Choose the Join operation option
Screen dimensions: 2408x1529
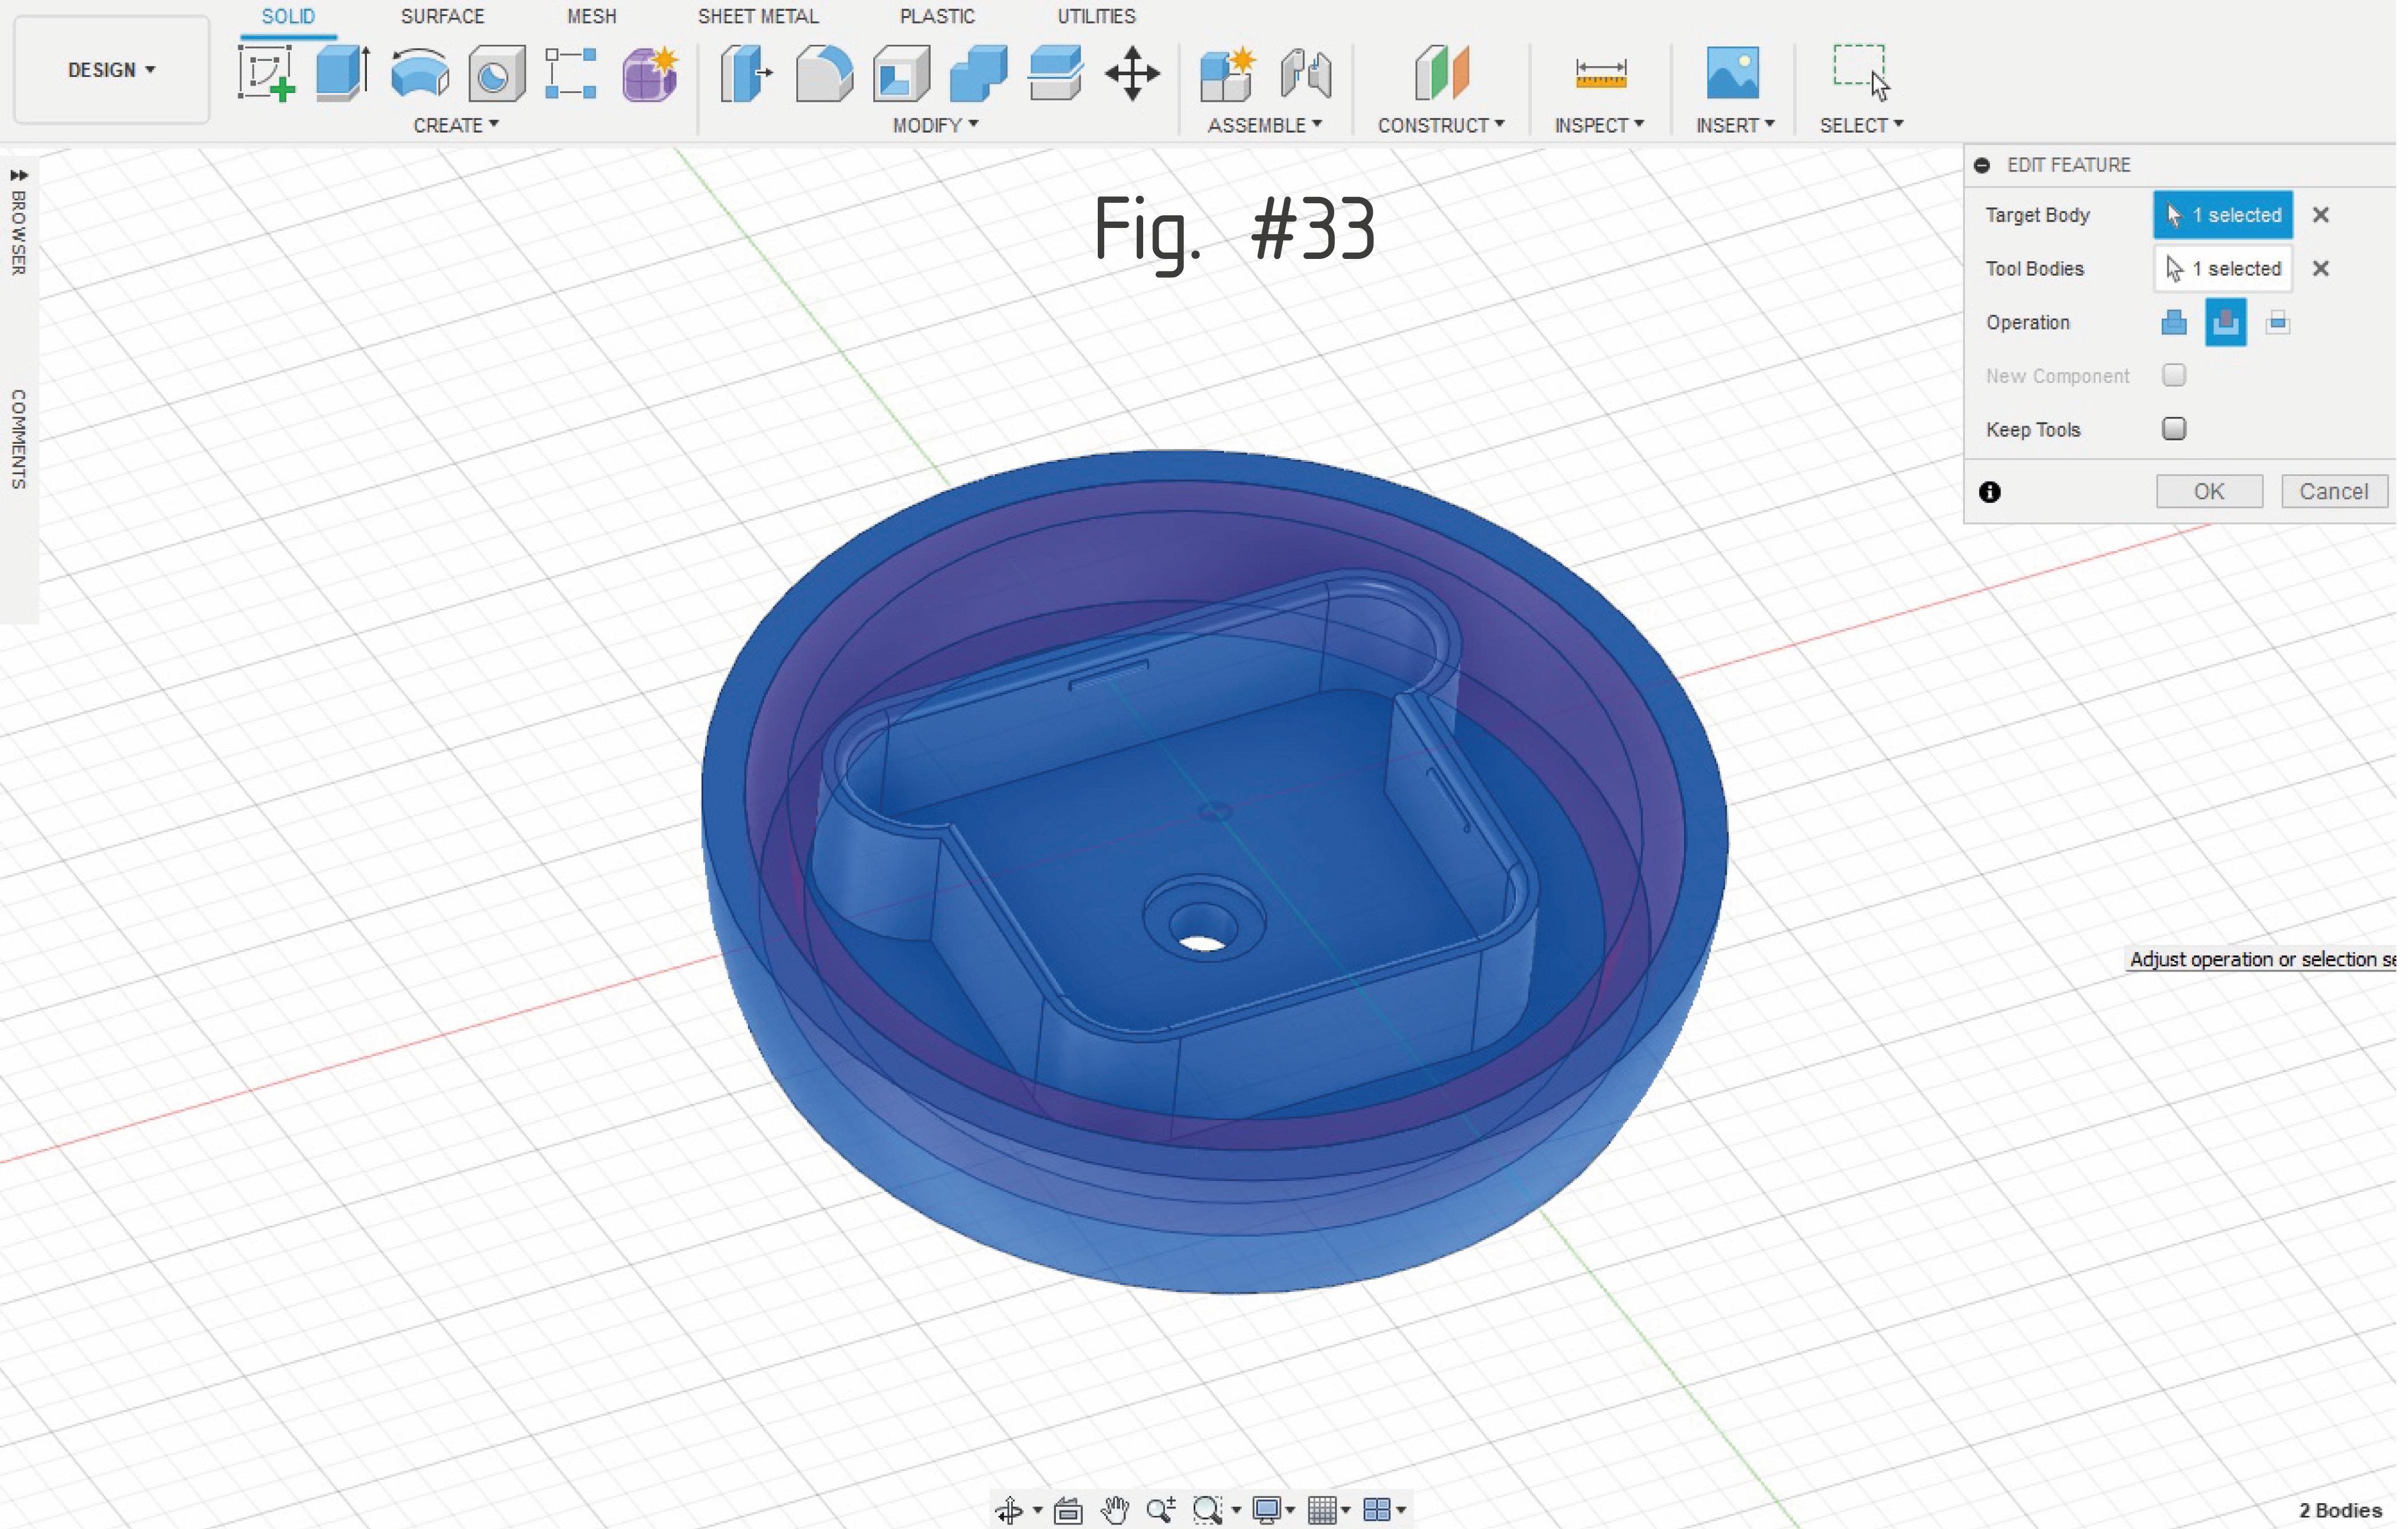(2173, 323)
